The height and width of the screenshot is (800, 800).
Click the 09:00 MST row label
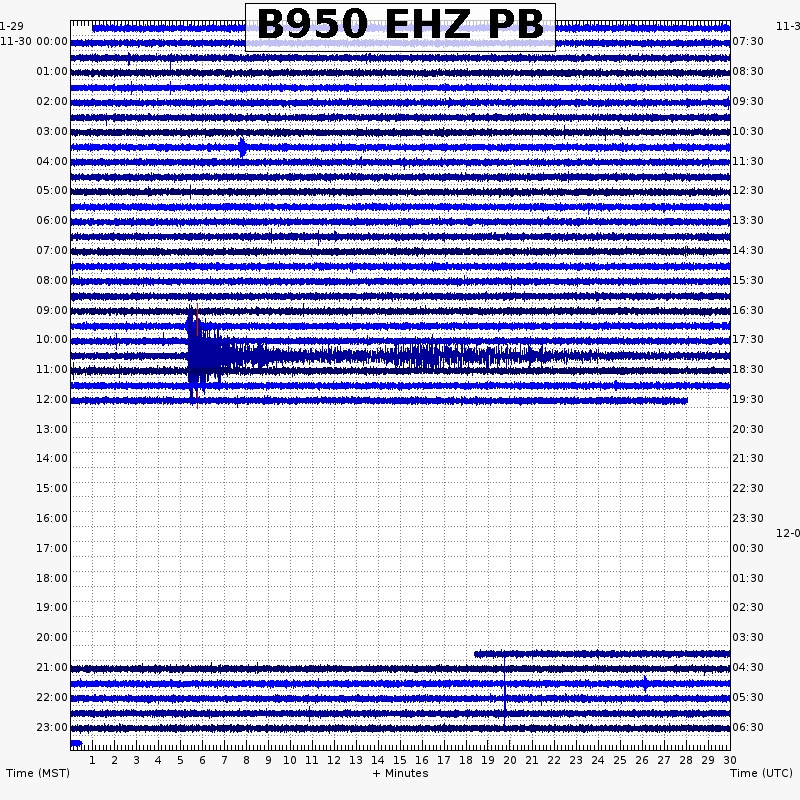pyautogui.click(x=52, y=310)
